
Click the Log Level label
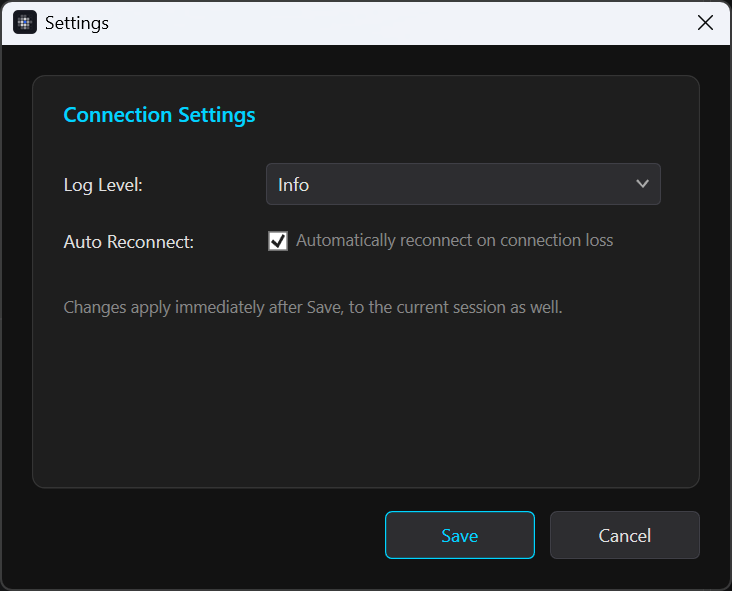[x=103, y=185]
